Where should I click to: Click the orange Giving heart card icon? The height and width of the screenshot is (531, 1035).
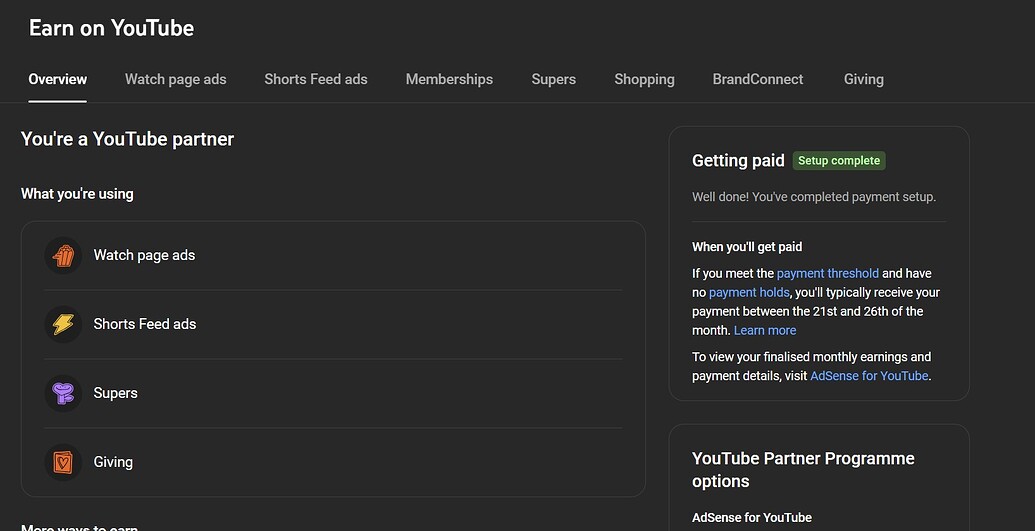(x=63, y=462)
